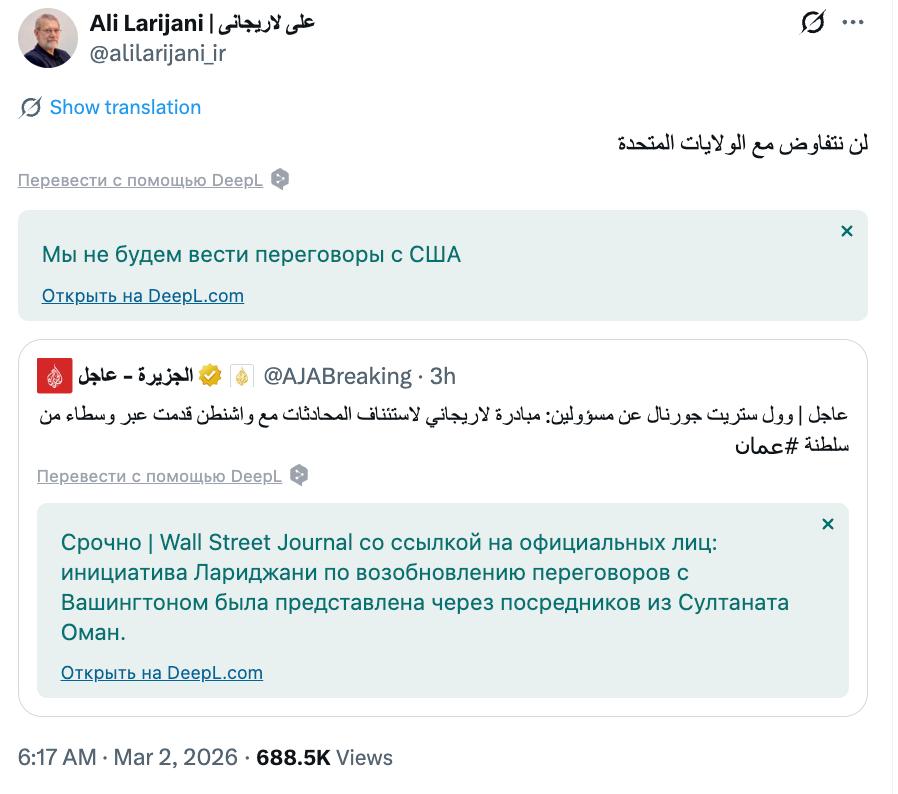This screenshot has height=794, width=898.
Task: Dismiss the first Russian translation box
Action: point(847,230)
